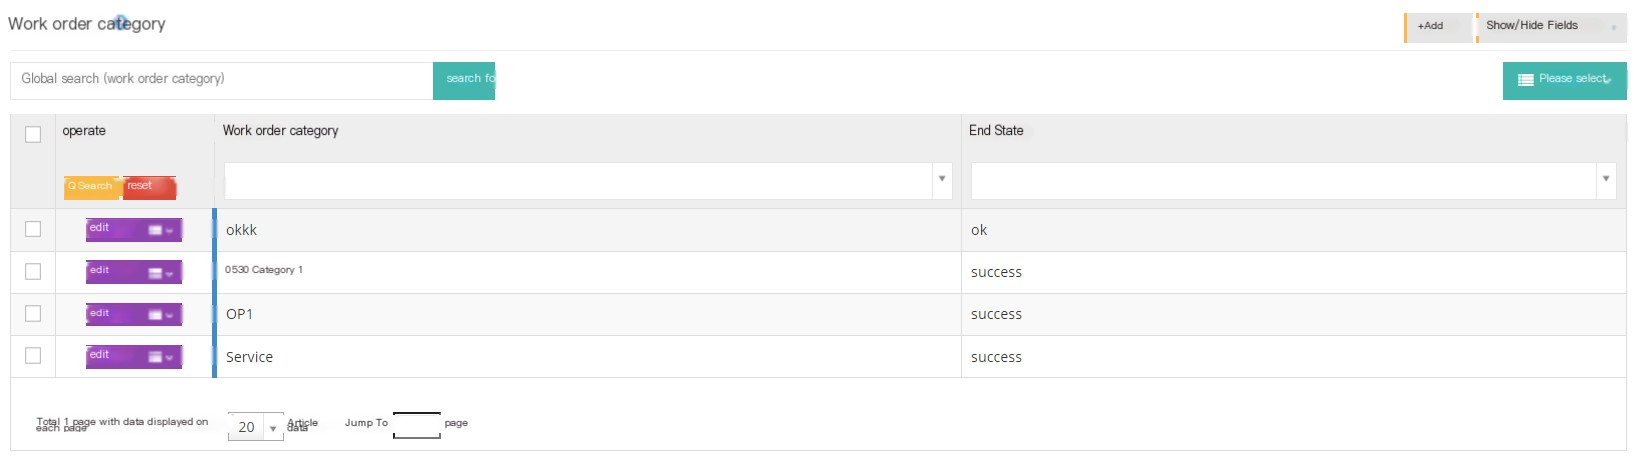Screen dimensions: 1634x475
Task: Expand the Work order category filter dropdown
Action: click(941, 180)
